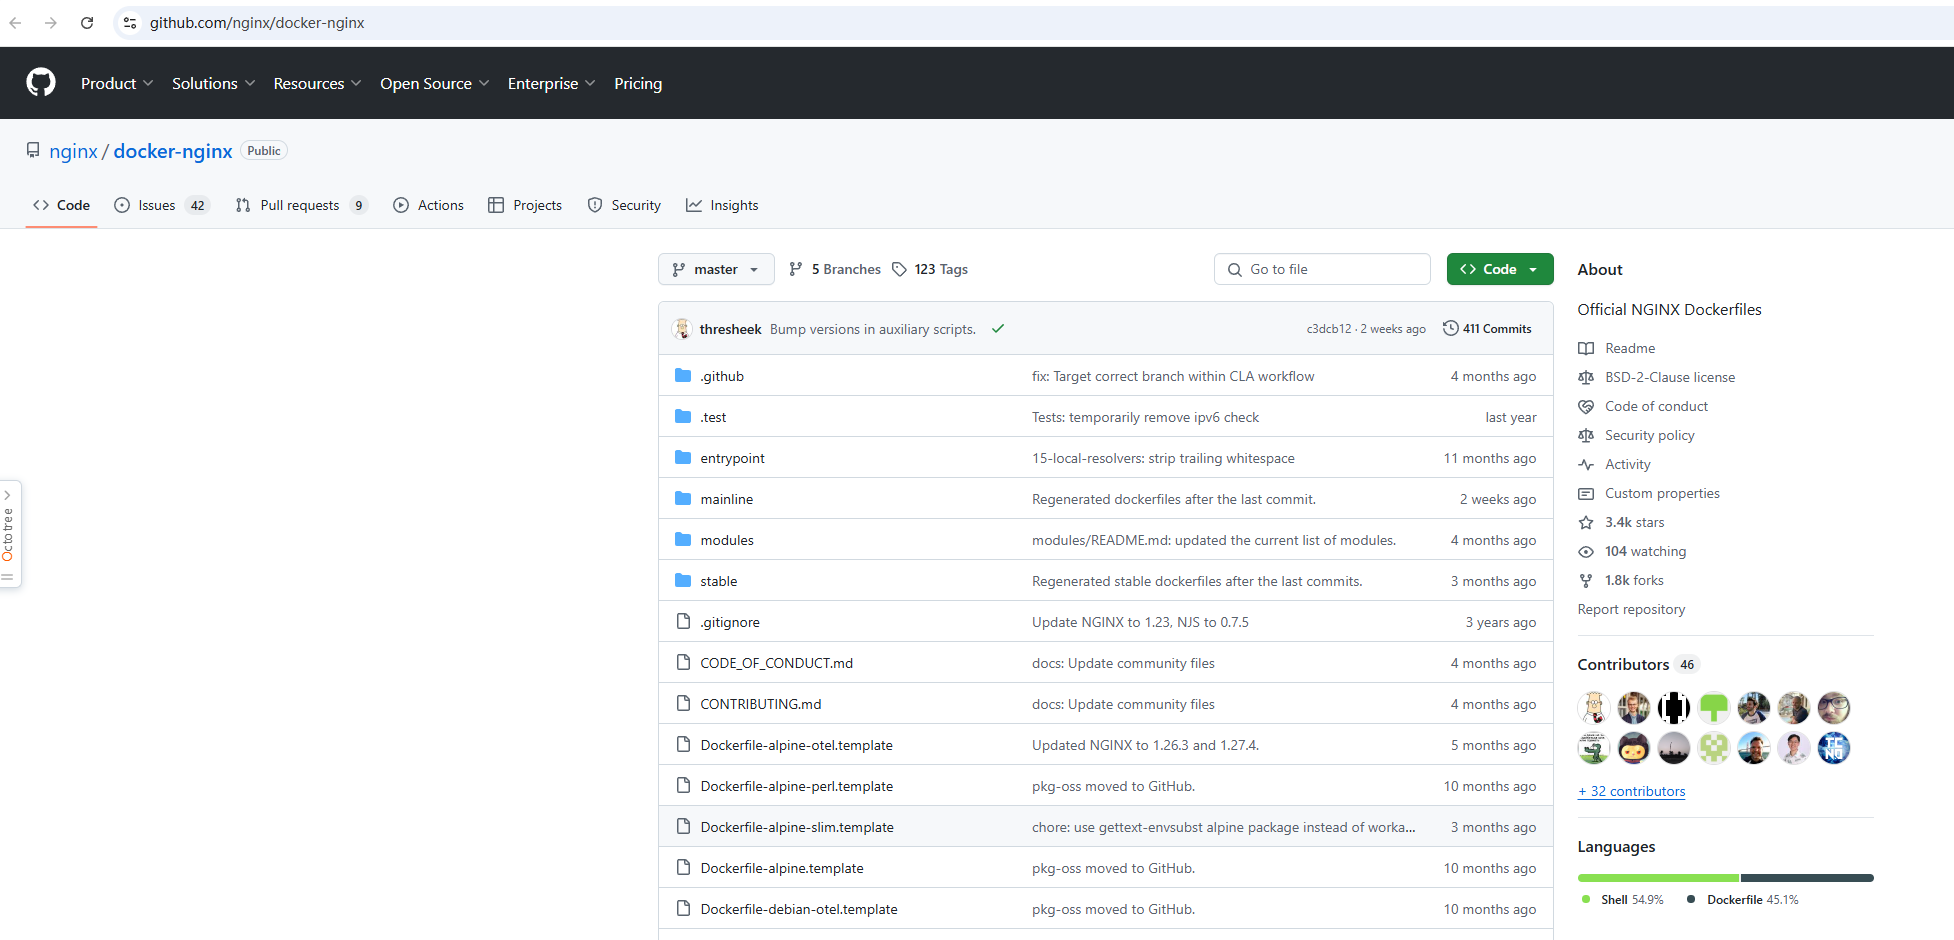Click the eye icon next to 104 watching
The width and height of the screenshot is (1954, 940).
(1586, 551)
